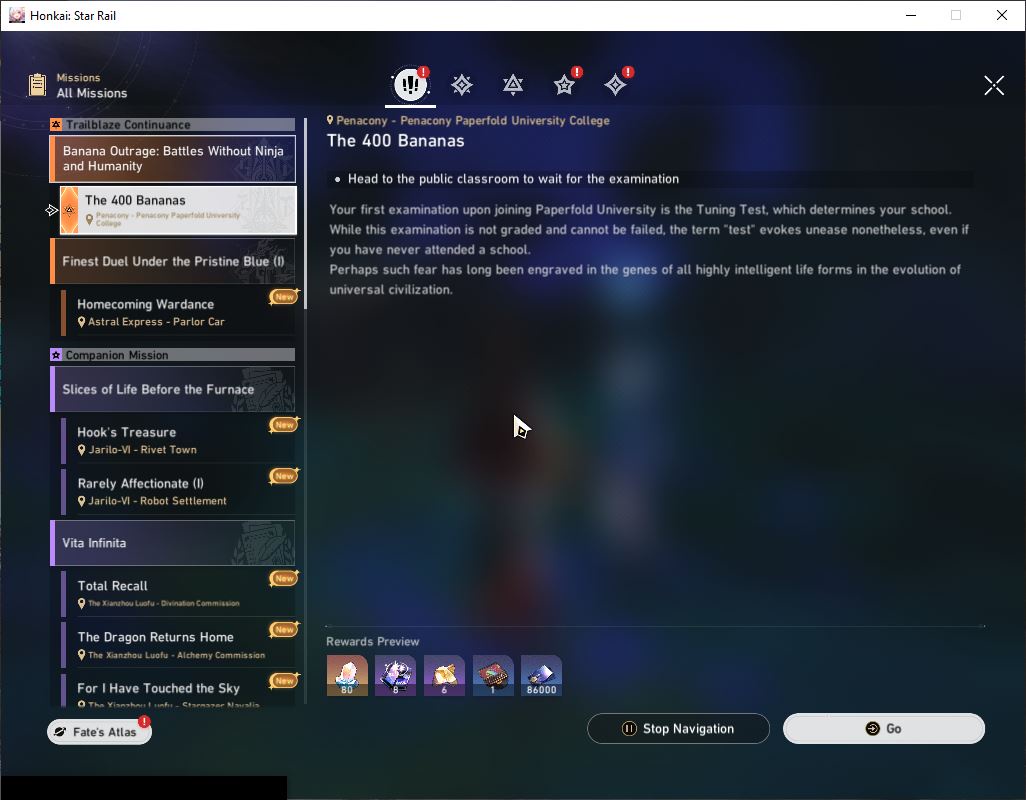Open the Trailblaze Mission filter tab
This screenshot has width=1026, height=800.
pos(462,85)
